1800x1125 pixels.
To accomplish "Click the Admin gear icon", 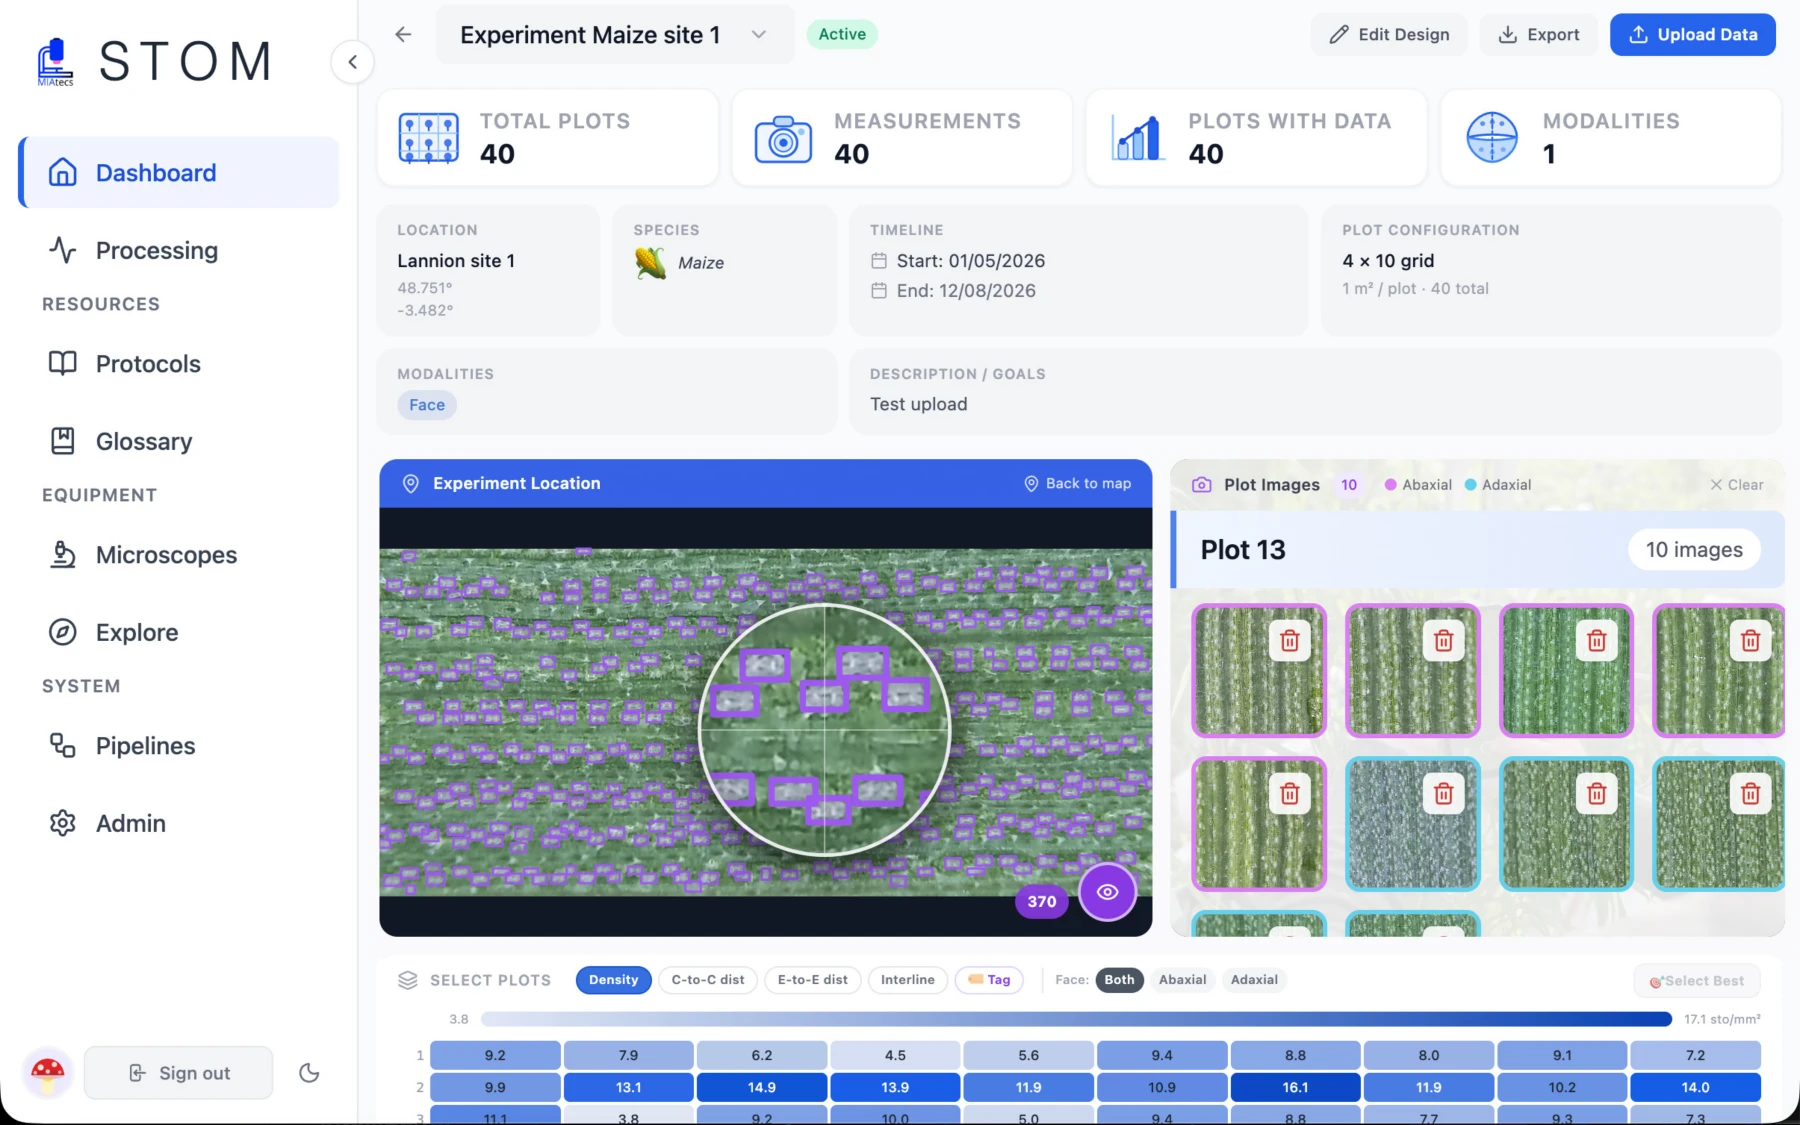I will point(63,823).
